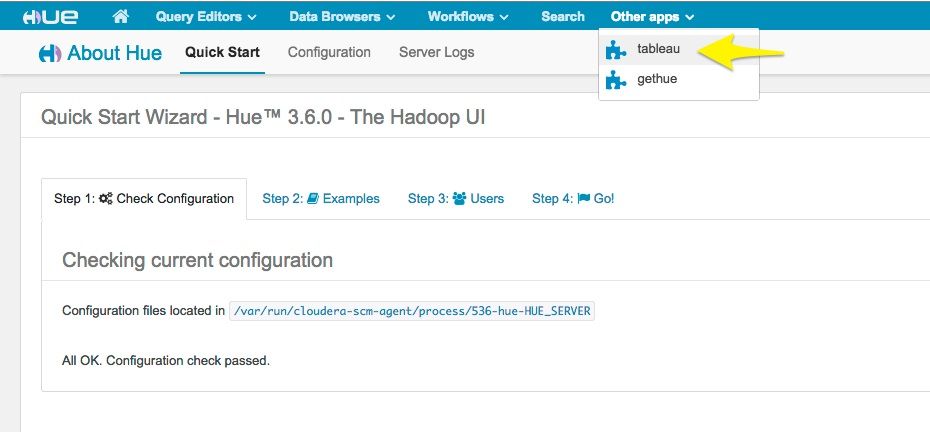930x432 pixels.
Task: Collapse the Other apps dropdown
Action: tap(652, 17)
